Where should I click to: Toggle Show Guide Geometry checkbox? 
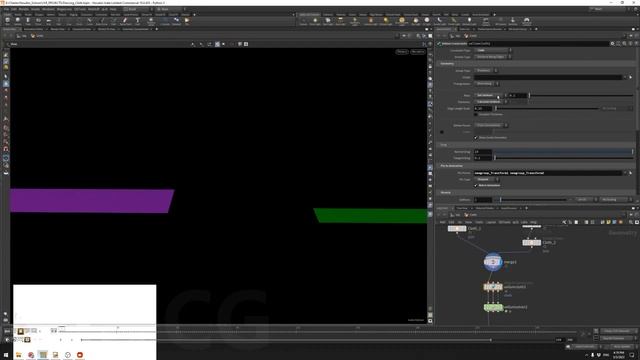tap(476, 138)
